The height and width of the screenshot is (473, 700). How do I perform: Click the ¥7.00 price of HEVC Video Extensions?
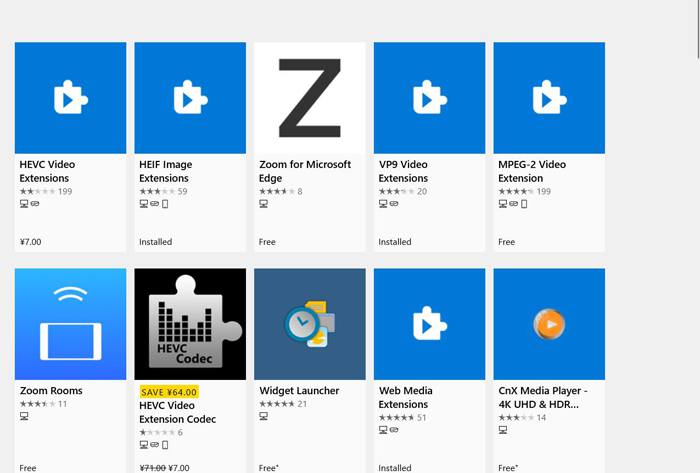coord(30,242)
